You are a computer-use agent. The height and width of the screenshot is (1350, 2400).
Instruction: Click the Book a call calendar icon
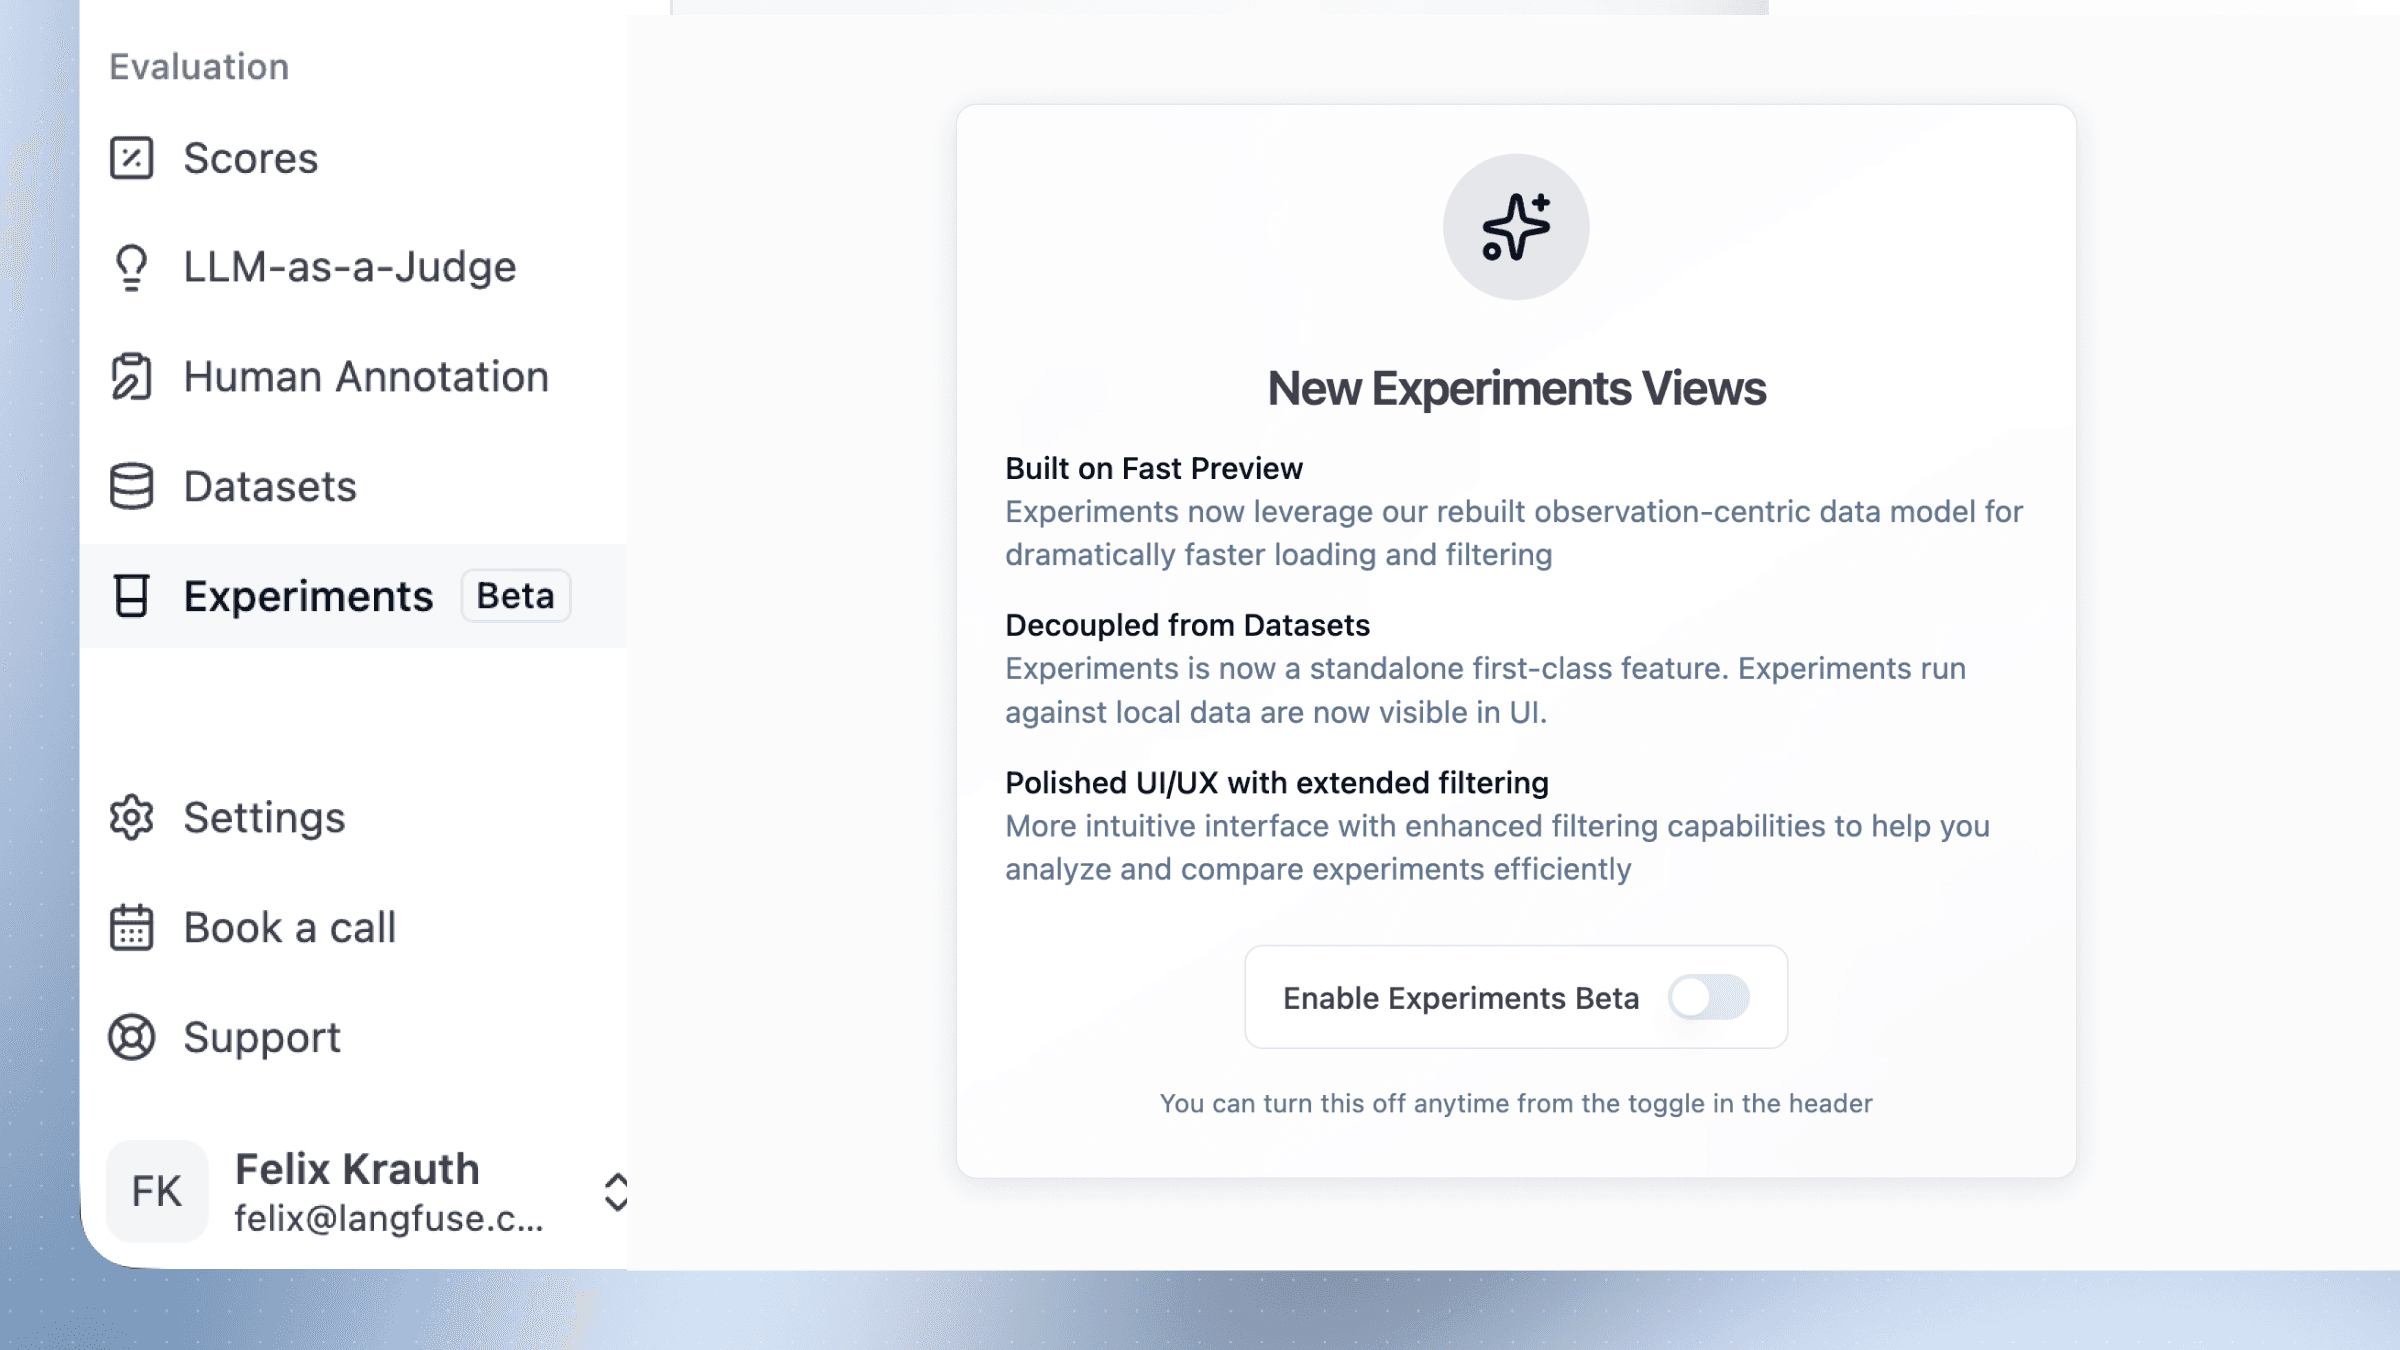point(131,927)
